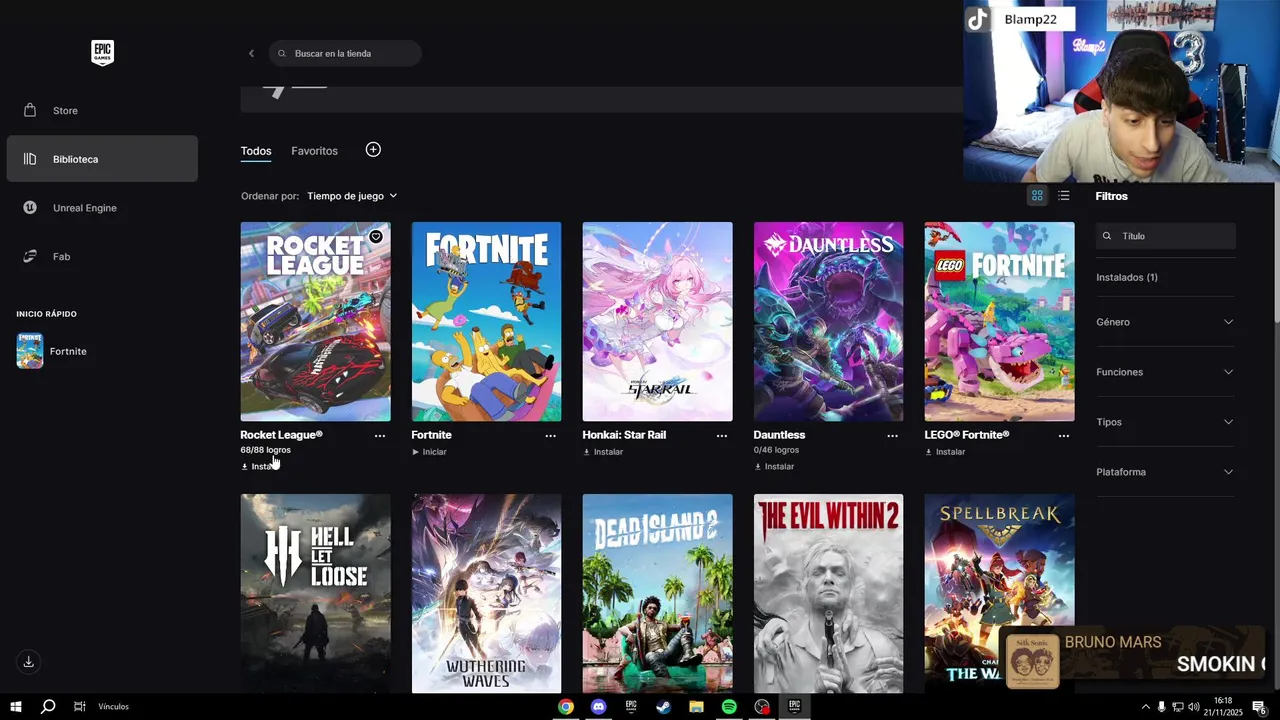Open Steam from the taskbar
Screen dimensions: 1280x720
(663, 707)
